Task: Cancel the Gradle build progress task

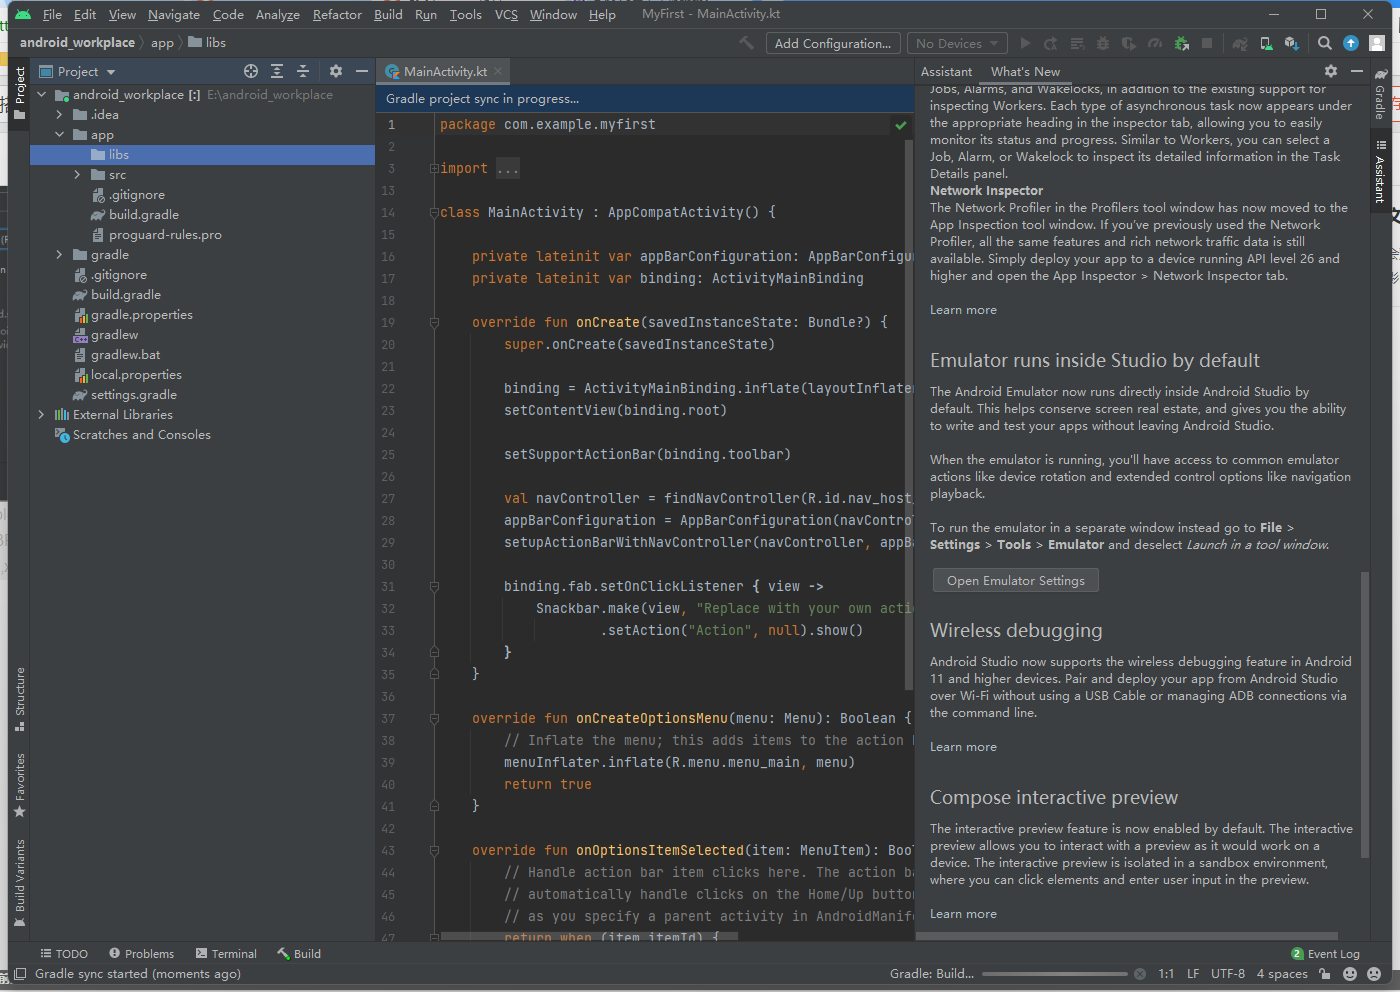Action: [x=1138, y=973]
